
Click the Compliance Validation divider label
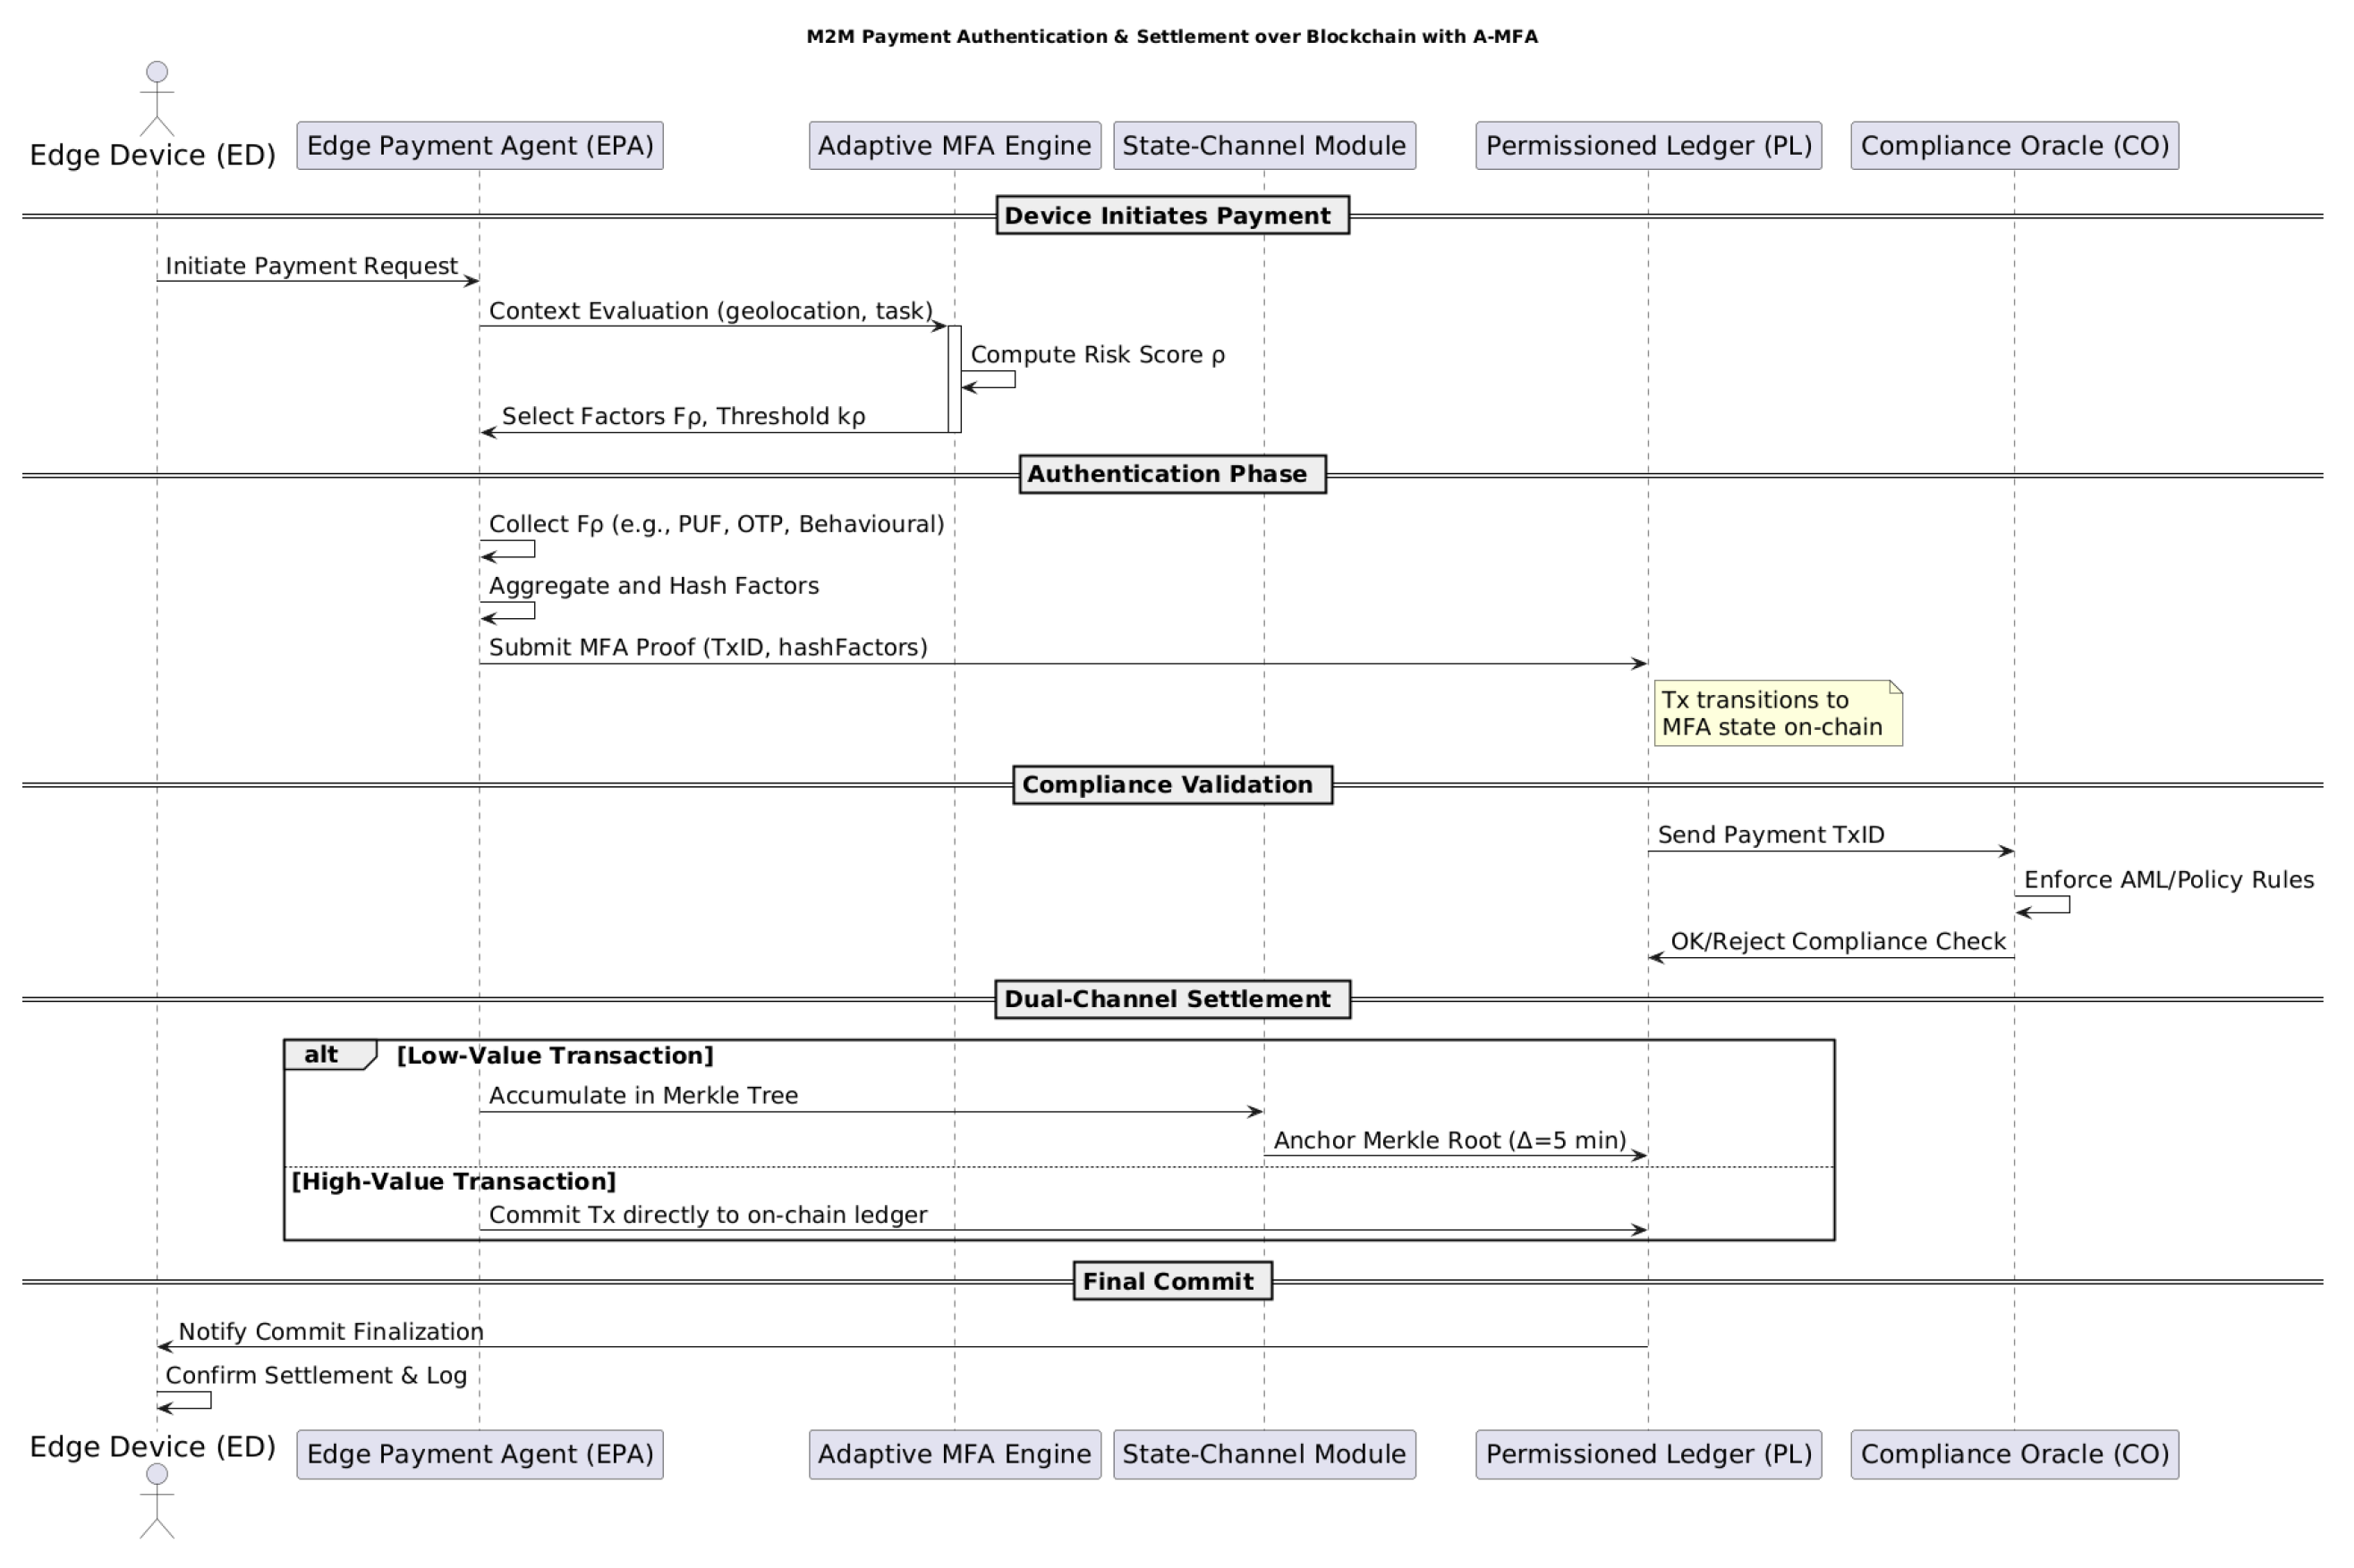[x=1172, y=785]
